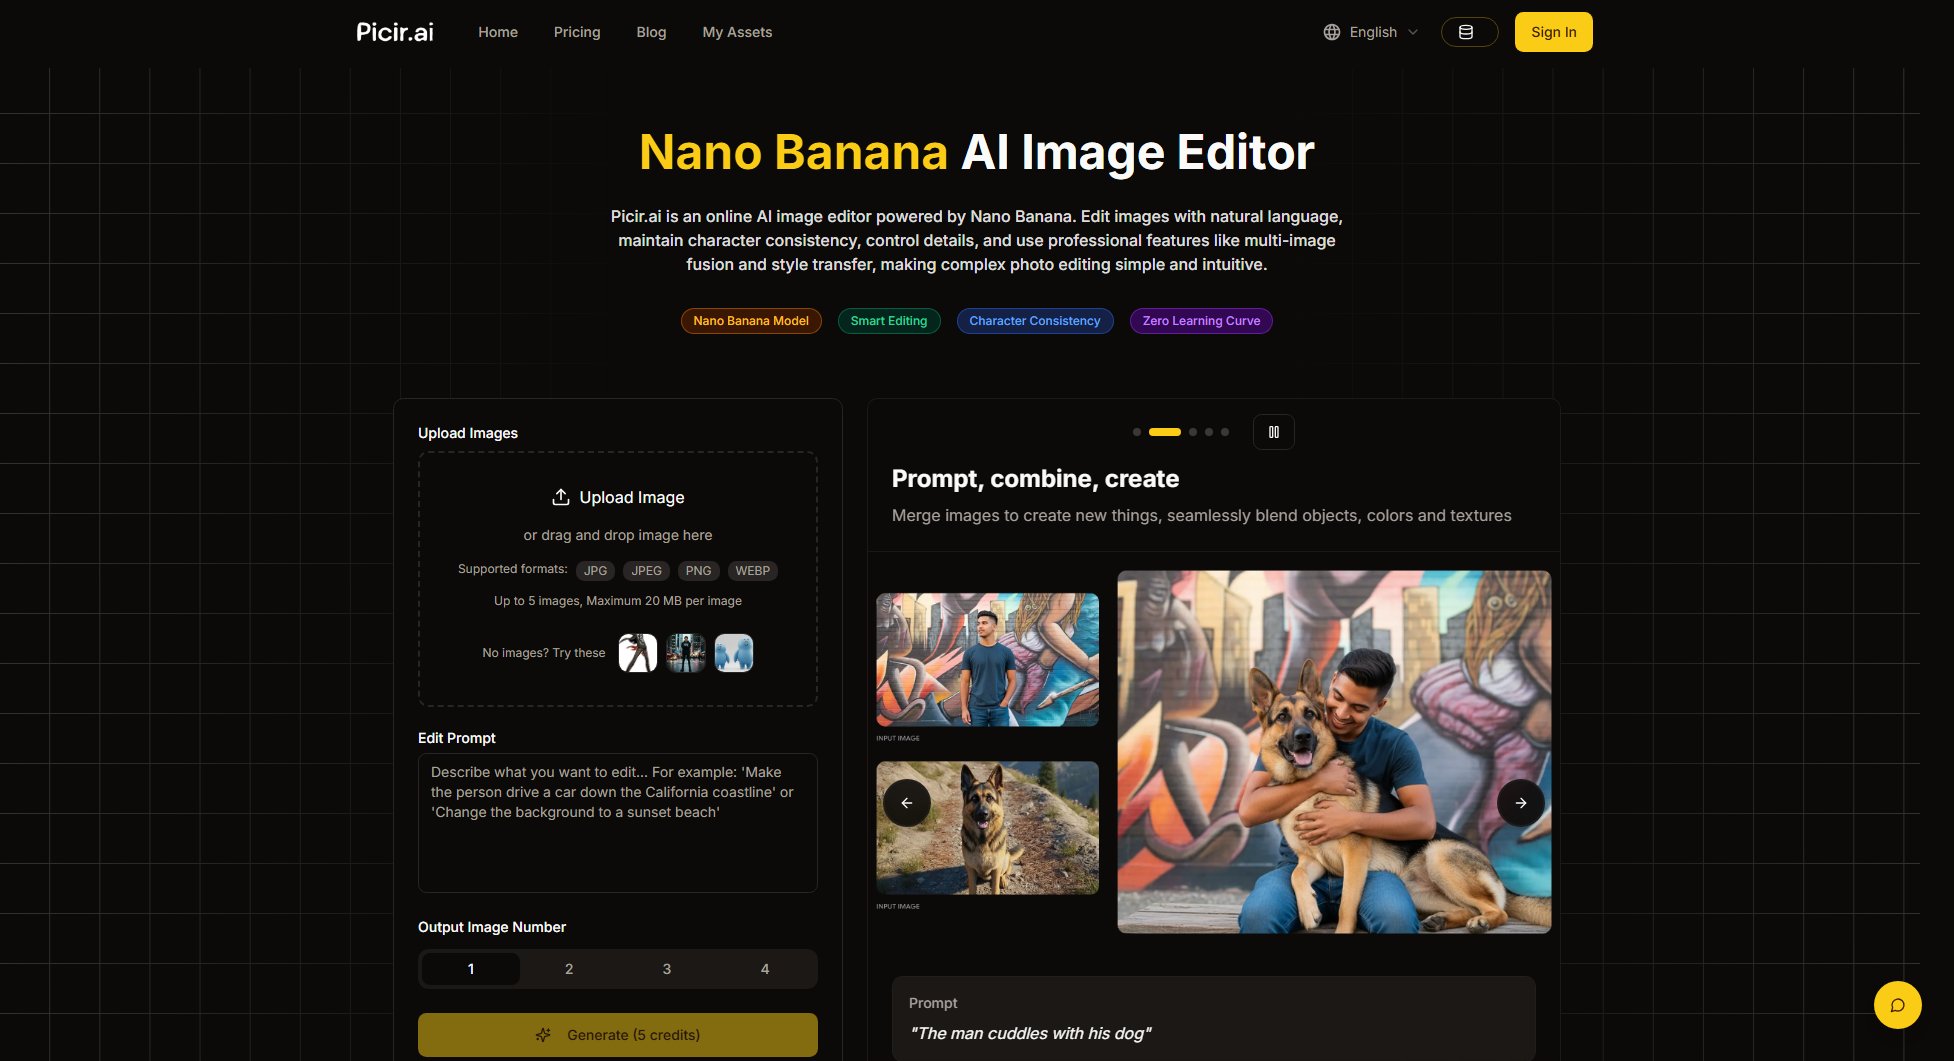Image resolution: width=1954 pixels, height=1061 pixels.
Task: Try the second dark sample image thumbnail
Action: (x=686, y=653)
